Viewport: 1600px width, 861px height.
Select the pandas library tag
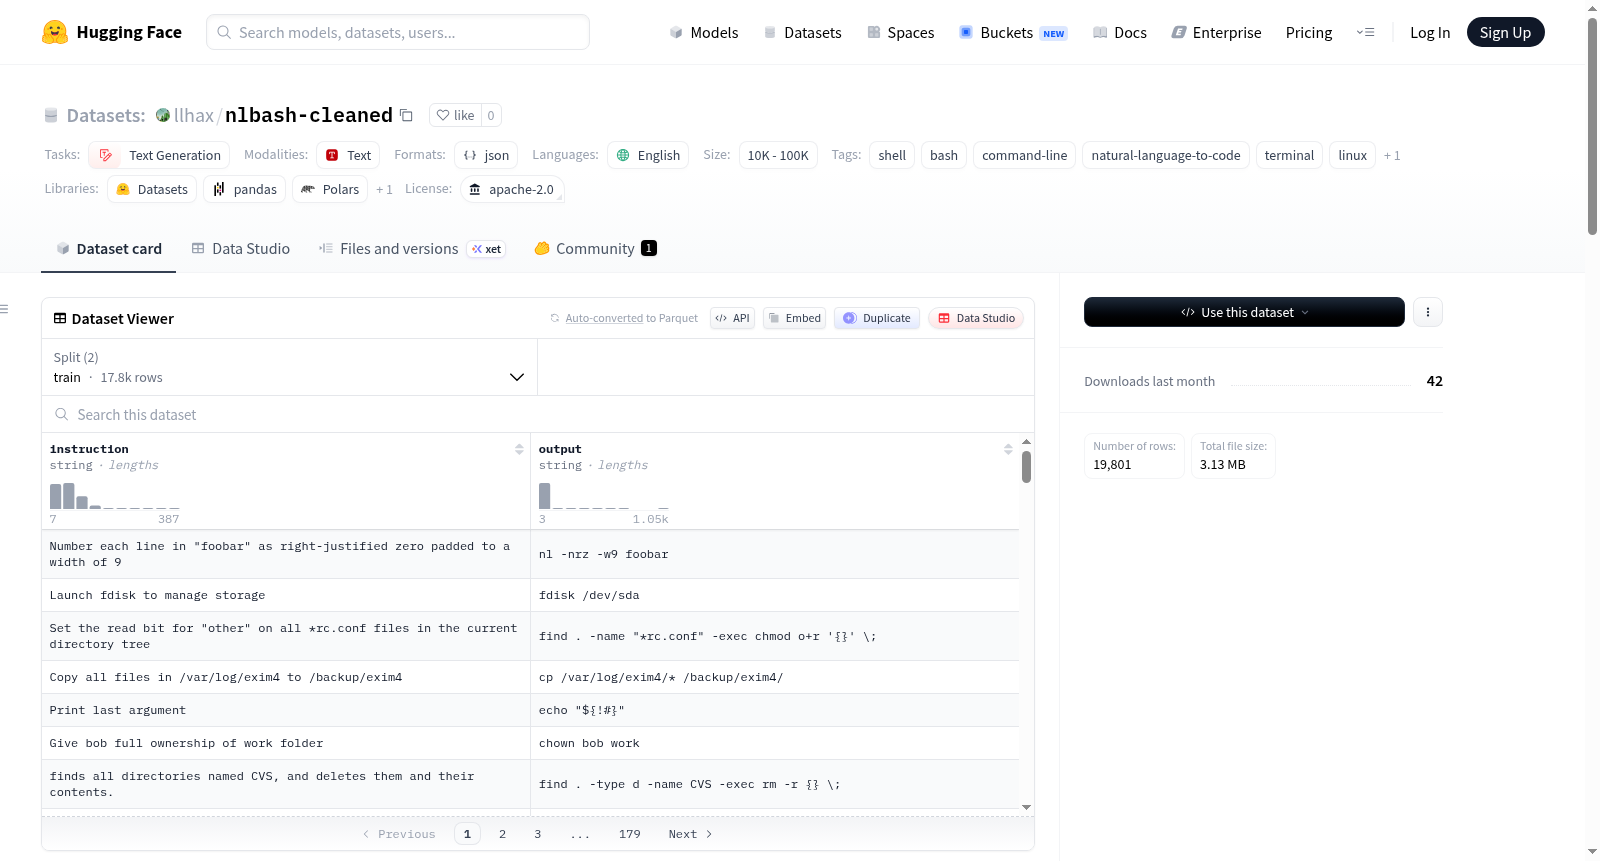(244, 189)
